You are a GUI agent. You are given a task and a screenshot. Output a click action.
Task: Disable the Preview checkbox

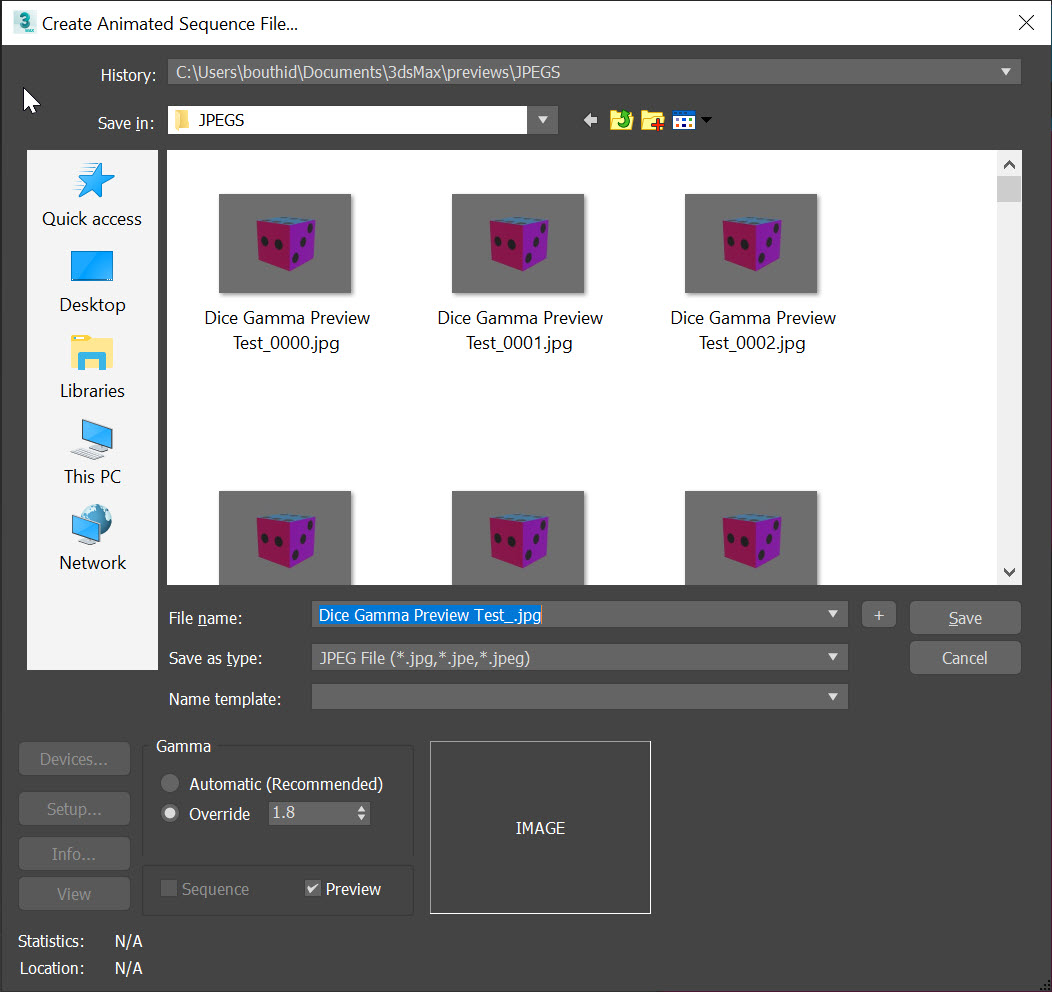pyautogui.click(x=313, y=888)
